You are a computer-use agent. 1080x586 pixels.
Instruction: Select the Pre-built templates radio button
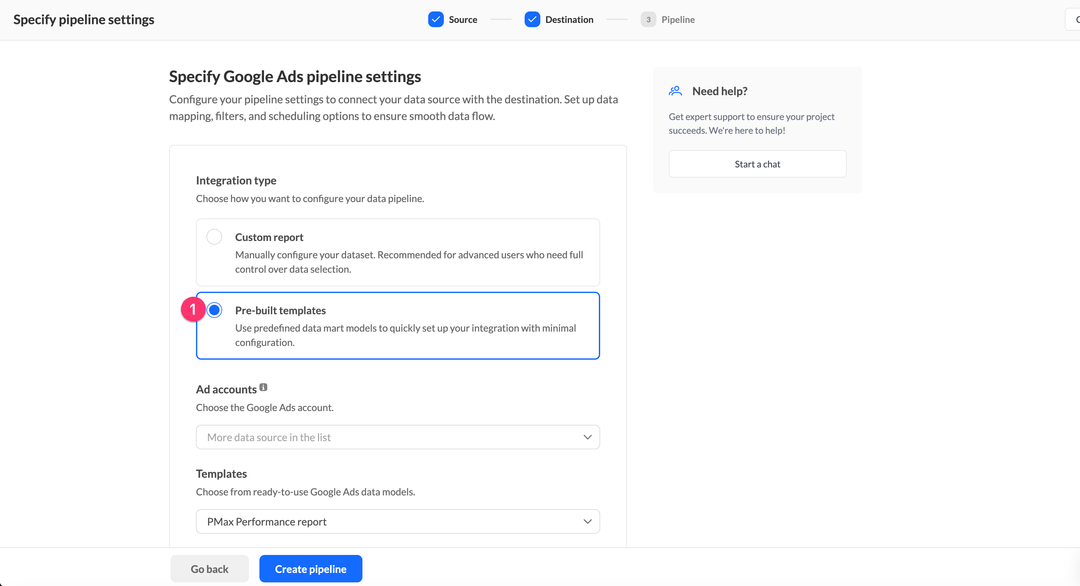tap(214, 309)
